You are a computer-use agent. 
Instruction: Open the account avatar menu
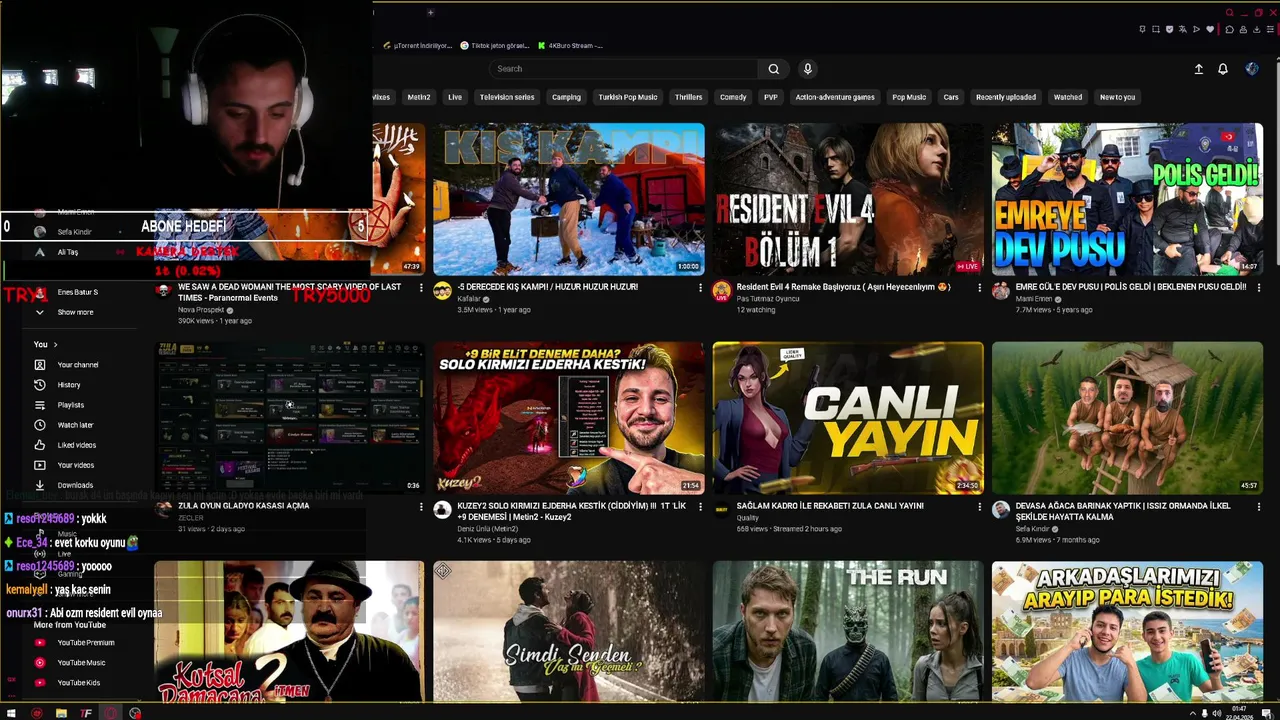coord(1252,69)
